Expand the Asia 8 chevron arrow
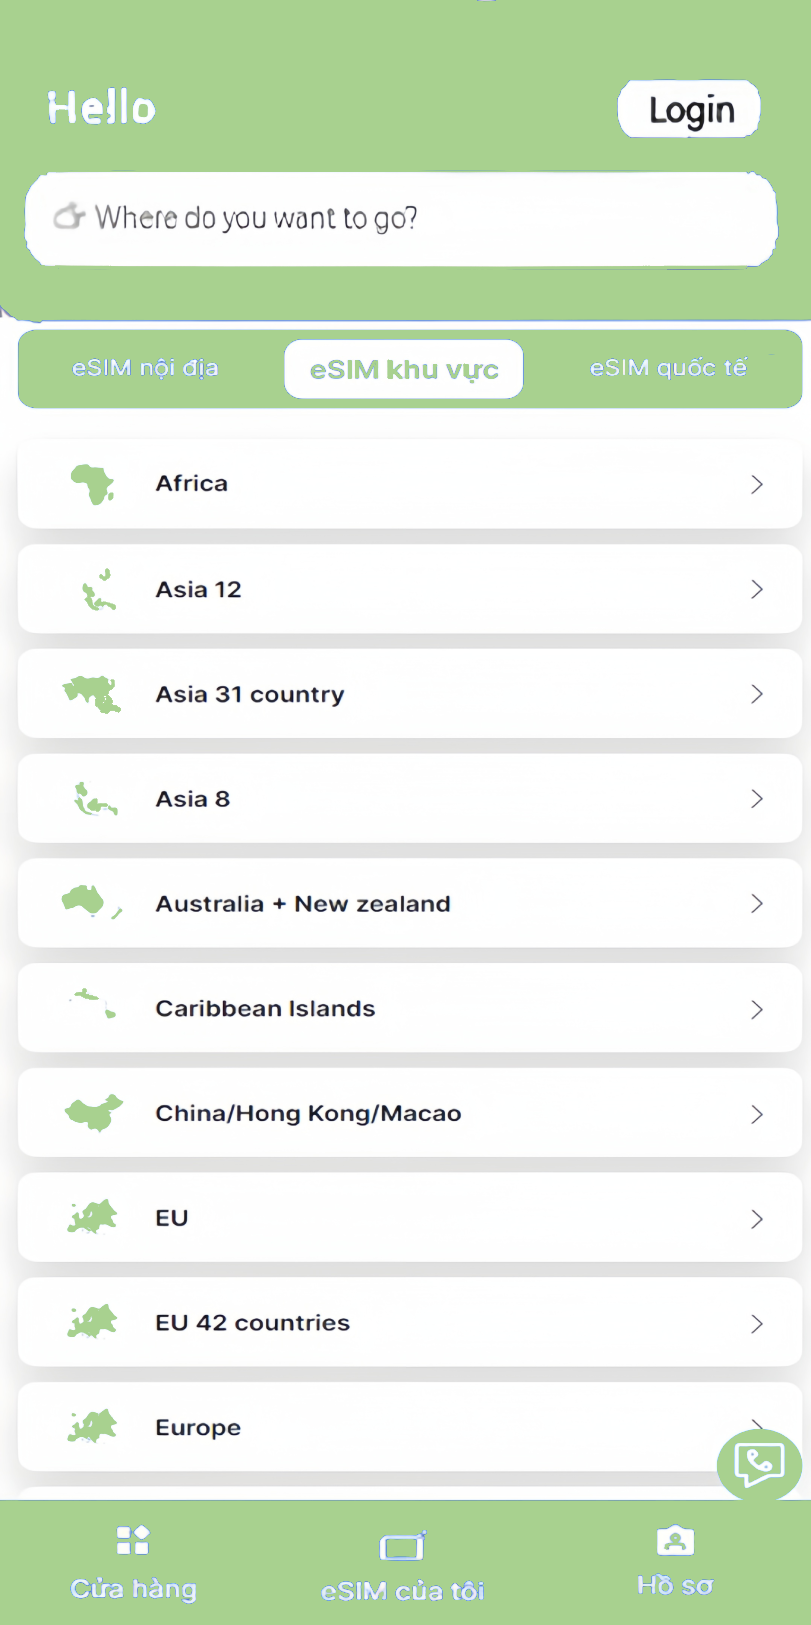Image resolution: width=811 pixels, height=1625 pixels. (757, 799)
